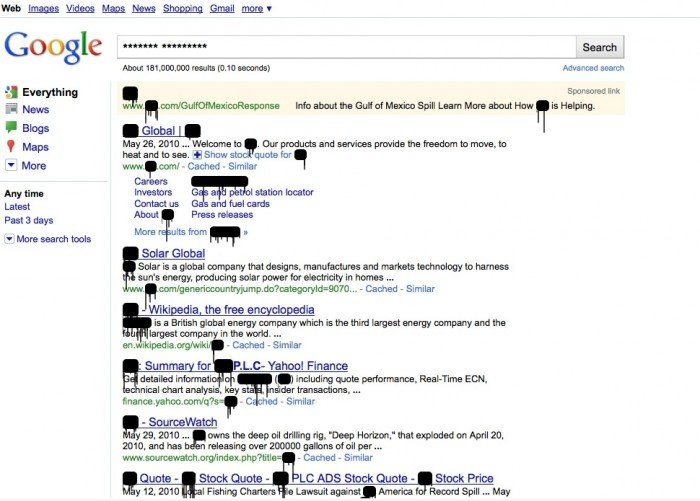Screen dimensions: 700x501
Task: Click the 'About 181,000,000 results' text
Action: click(196, 68)
